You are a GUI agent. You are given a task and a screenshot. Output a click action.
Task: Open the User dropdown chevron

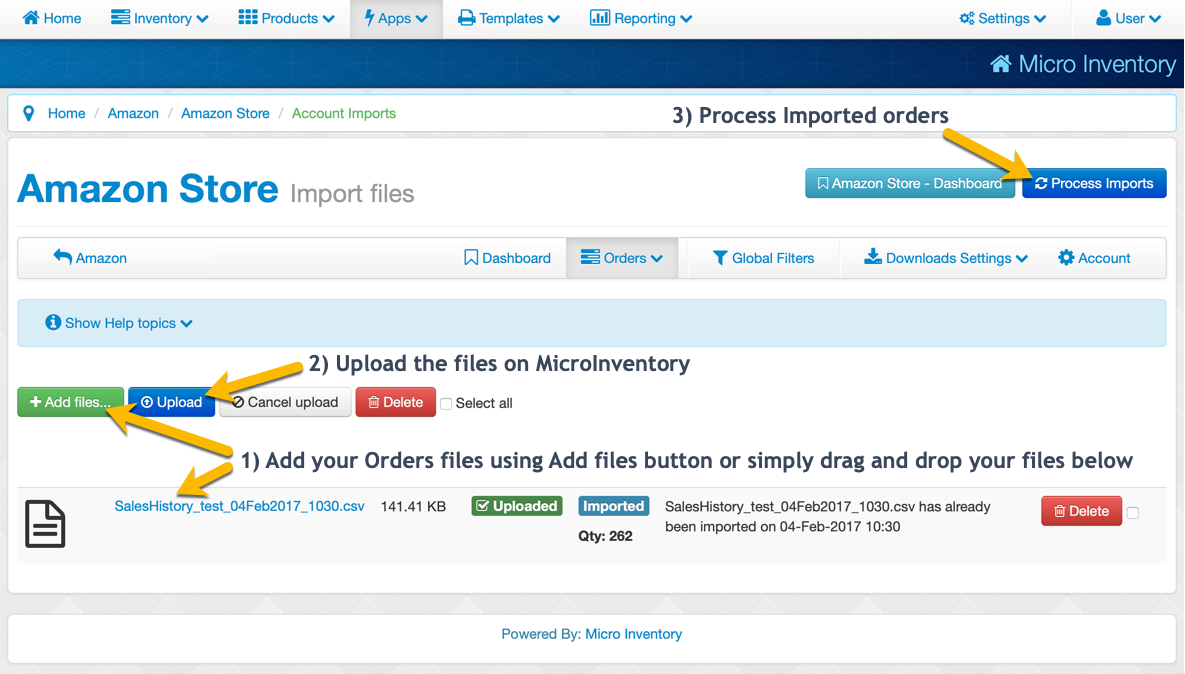pyautogui.click(x=1155, y=19)
